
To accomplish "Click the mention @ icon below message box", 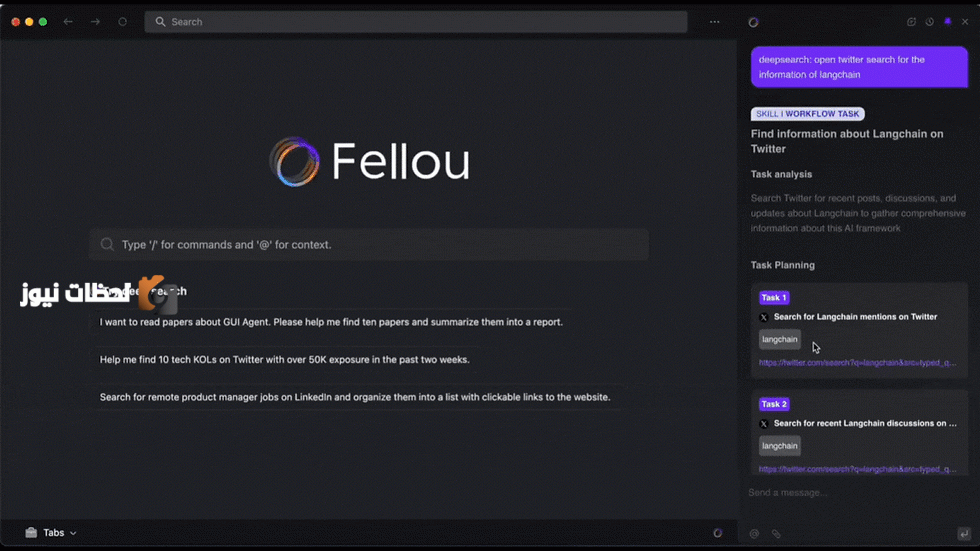I will 754,534.
